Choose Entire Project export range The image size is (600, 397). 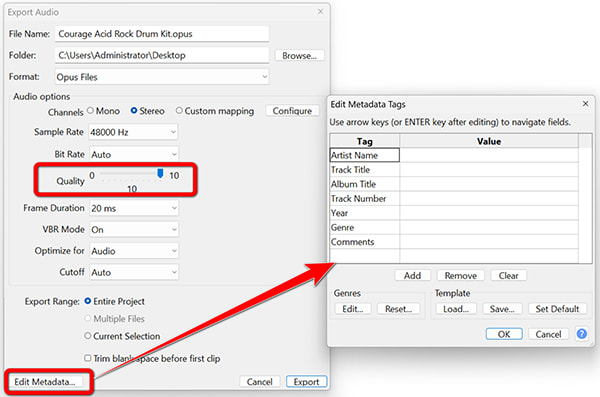point(88,301)
